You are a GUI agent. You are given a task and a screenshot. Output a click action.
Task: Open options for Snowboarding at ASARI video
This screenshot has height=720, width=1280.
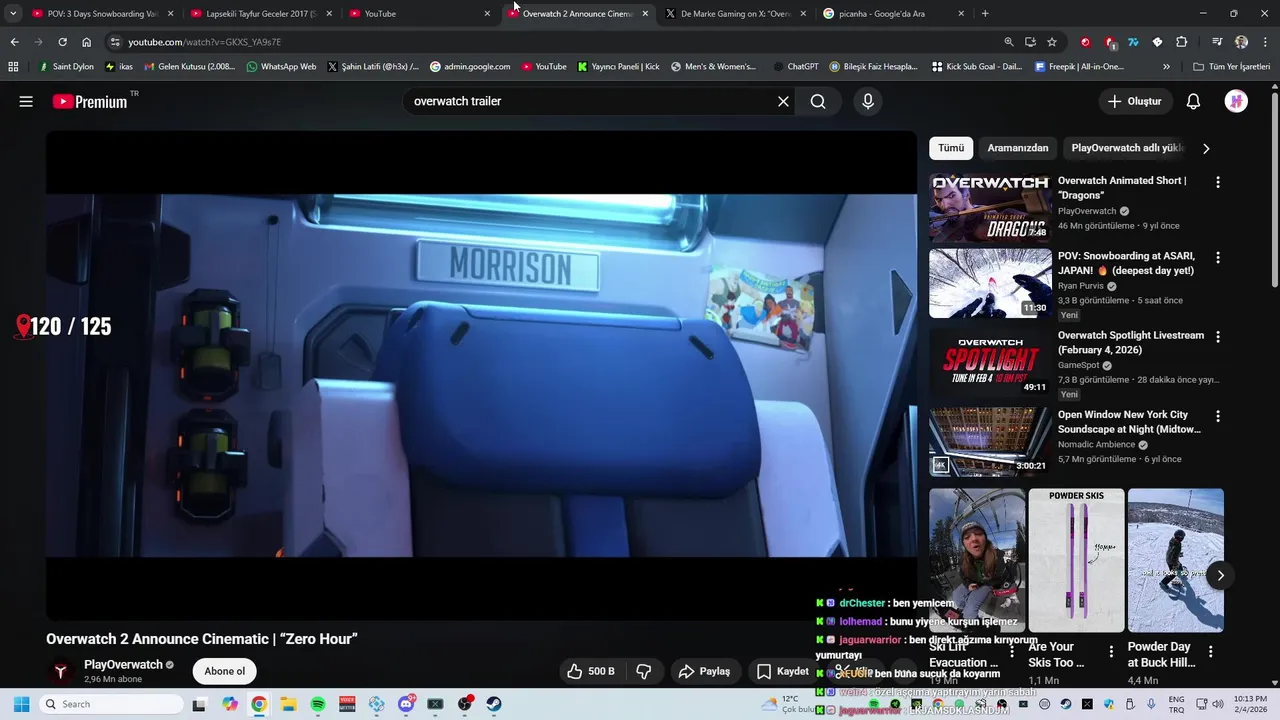coord(1217,257)
